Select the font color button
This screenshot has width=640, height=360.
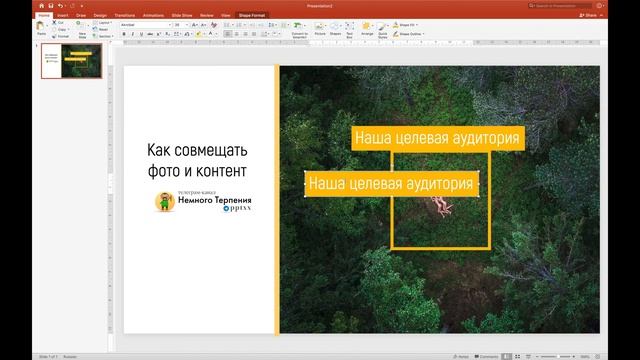pos(211,34)
